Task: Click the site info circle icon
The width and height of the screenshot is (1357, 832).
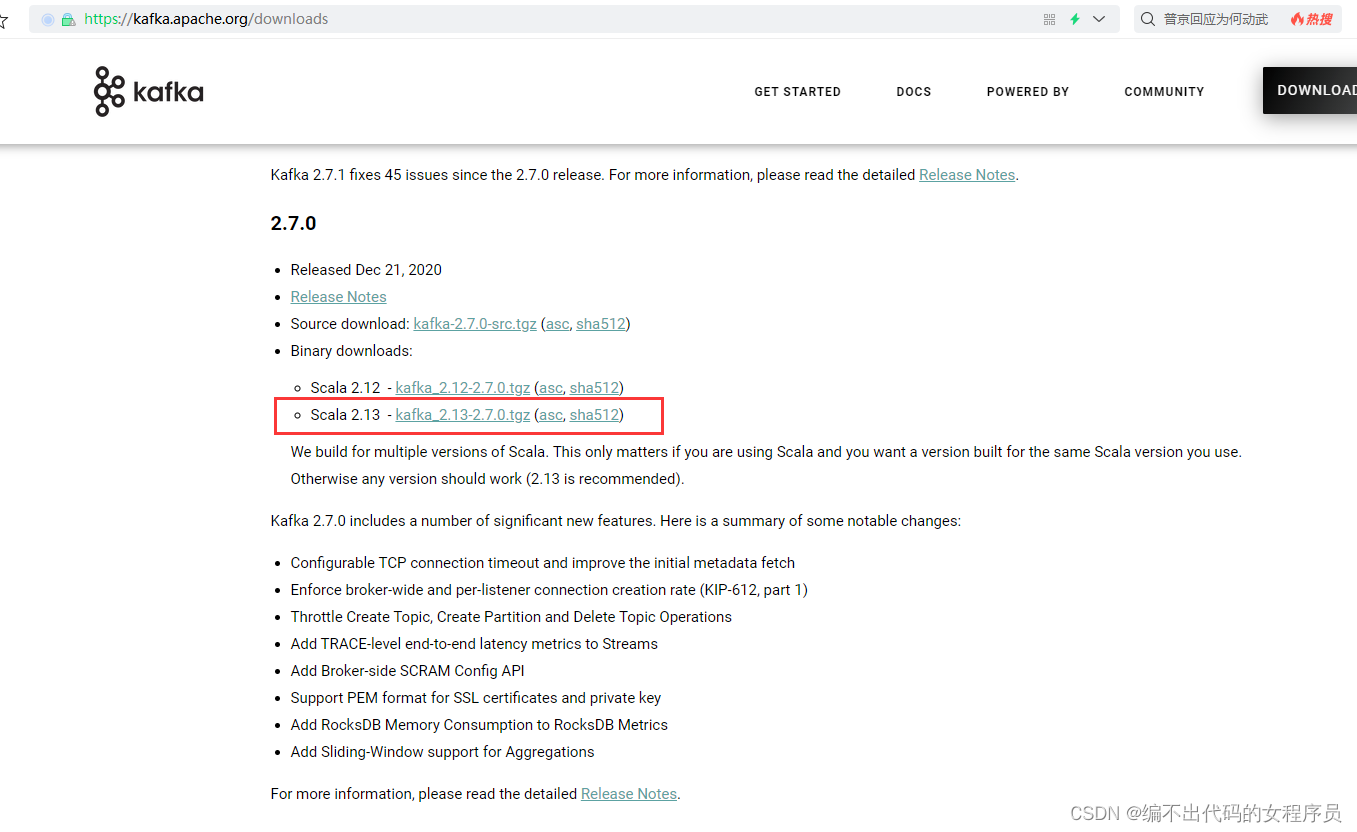Action: 47,19
